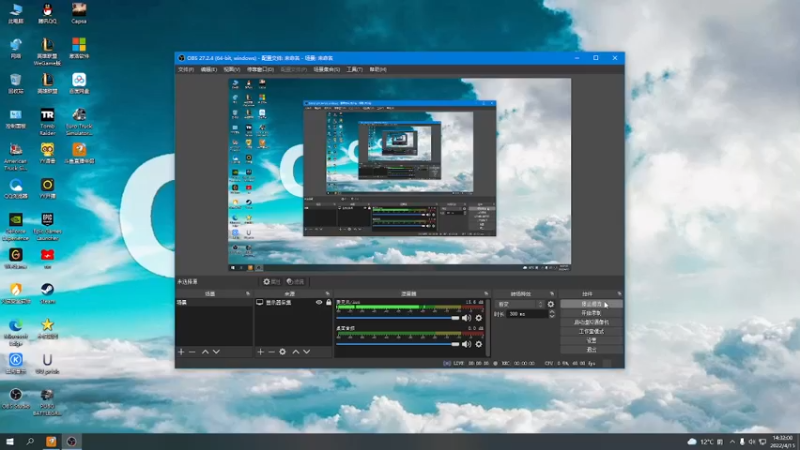
Task: Pop out the Sources dock panel
Action: point(328,294)
